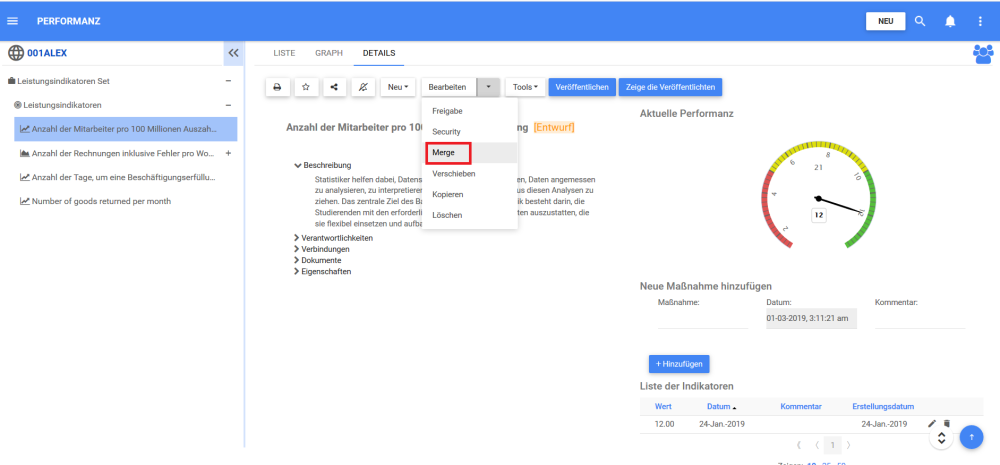The width and height of the screenshot is (1000, 465).
Task: Select Anzahl der Mitarbeiter pro 100 Millionen
Action: pos(126,129)
